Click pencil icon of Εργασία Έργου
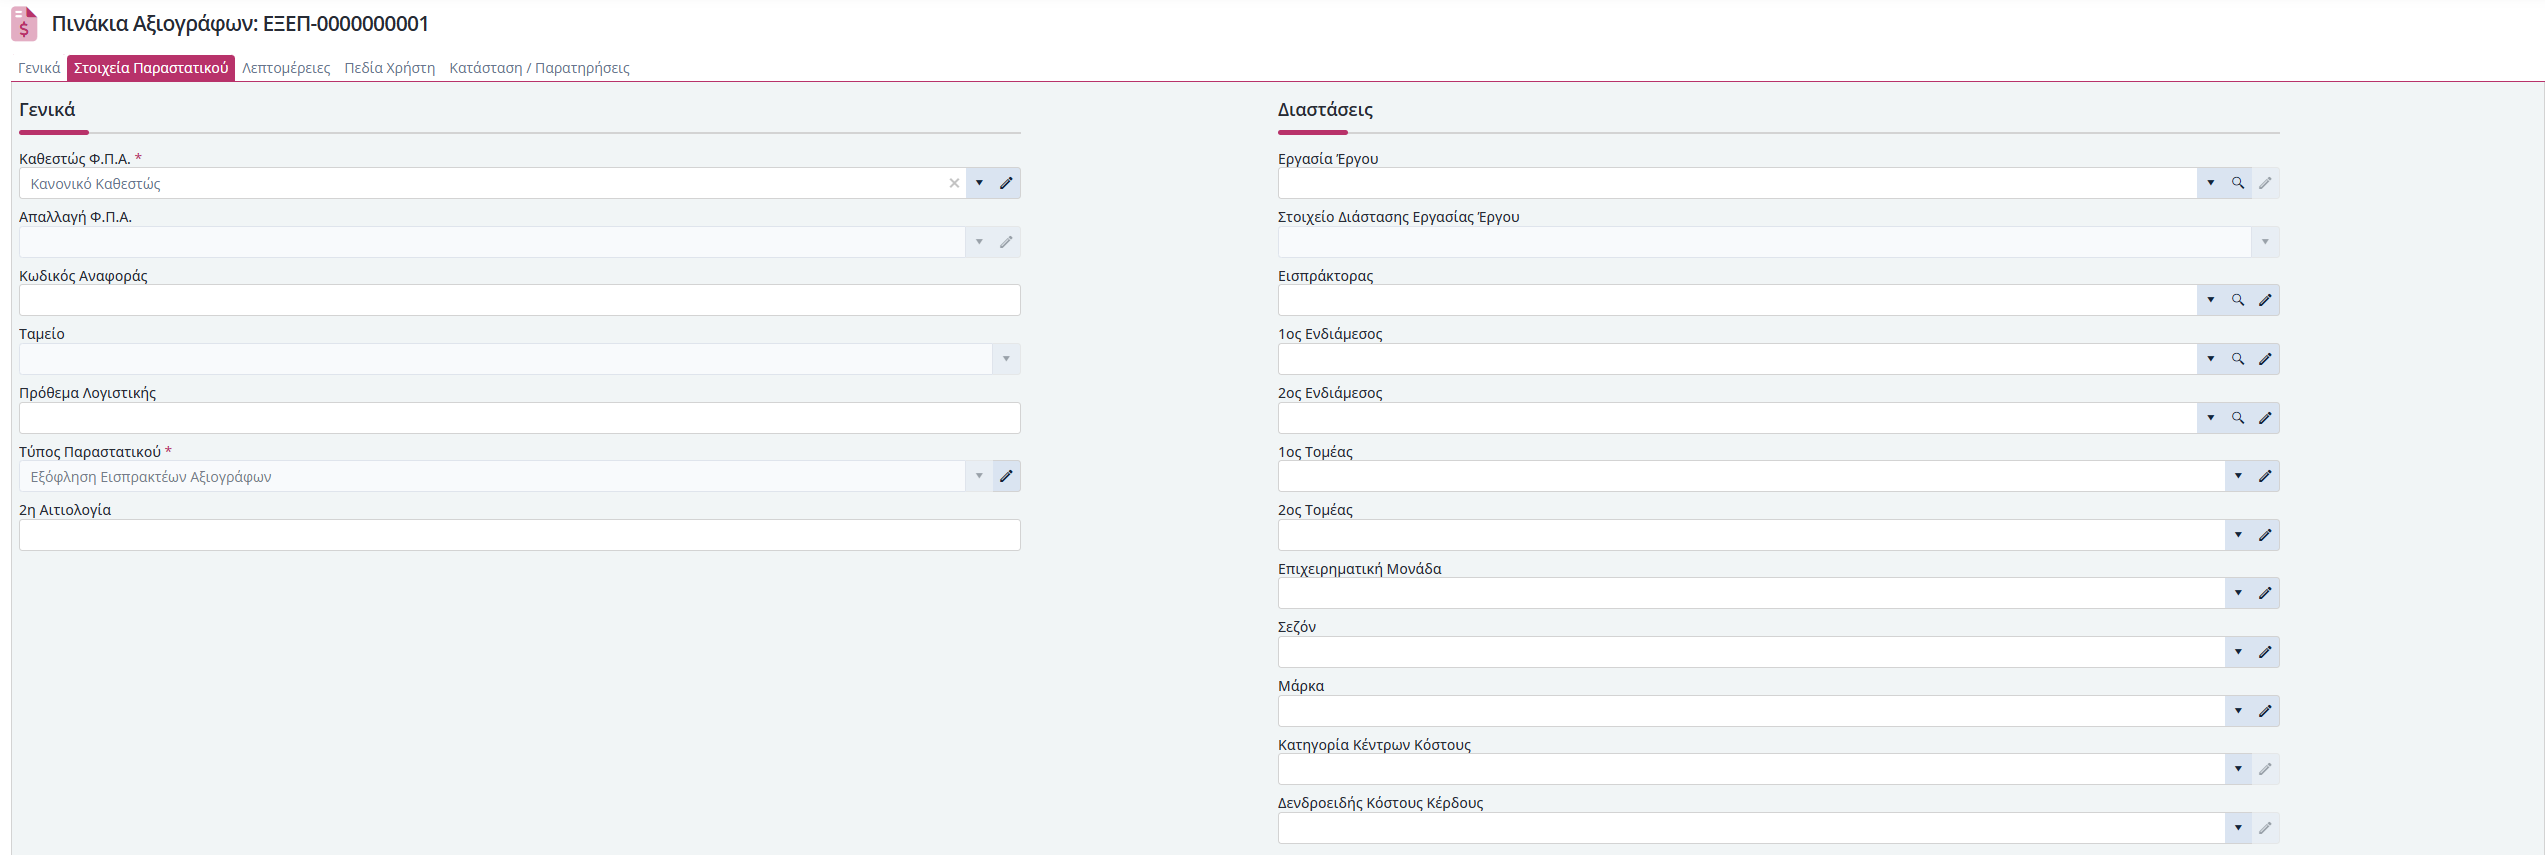The height and width of the screenshot is (855, 2545). [2265, 183]
